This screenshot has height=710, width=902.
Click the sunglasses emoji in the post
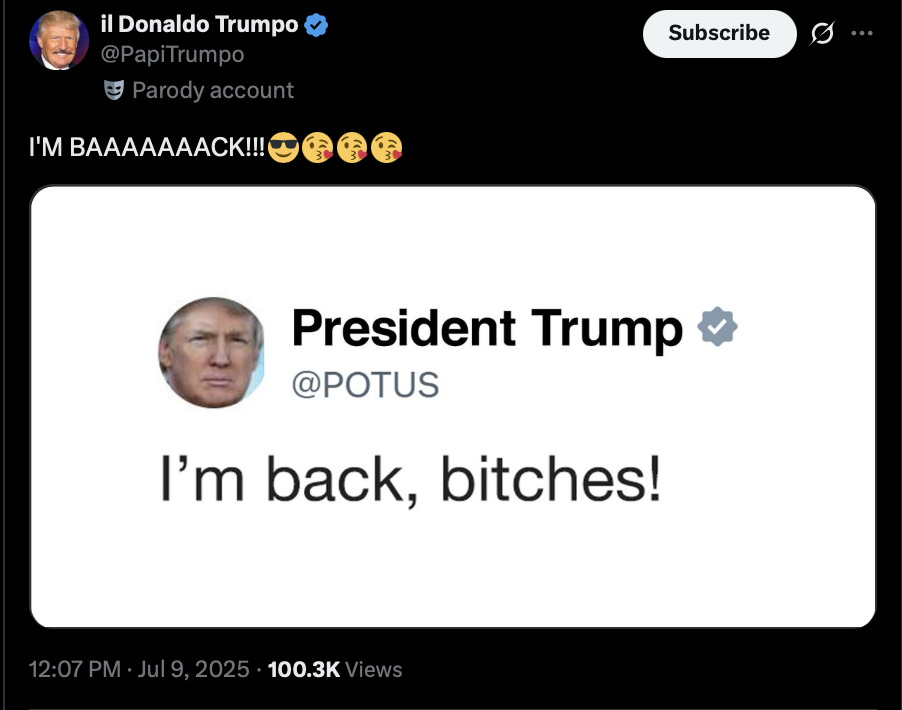point(284,147)
